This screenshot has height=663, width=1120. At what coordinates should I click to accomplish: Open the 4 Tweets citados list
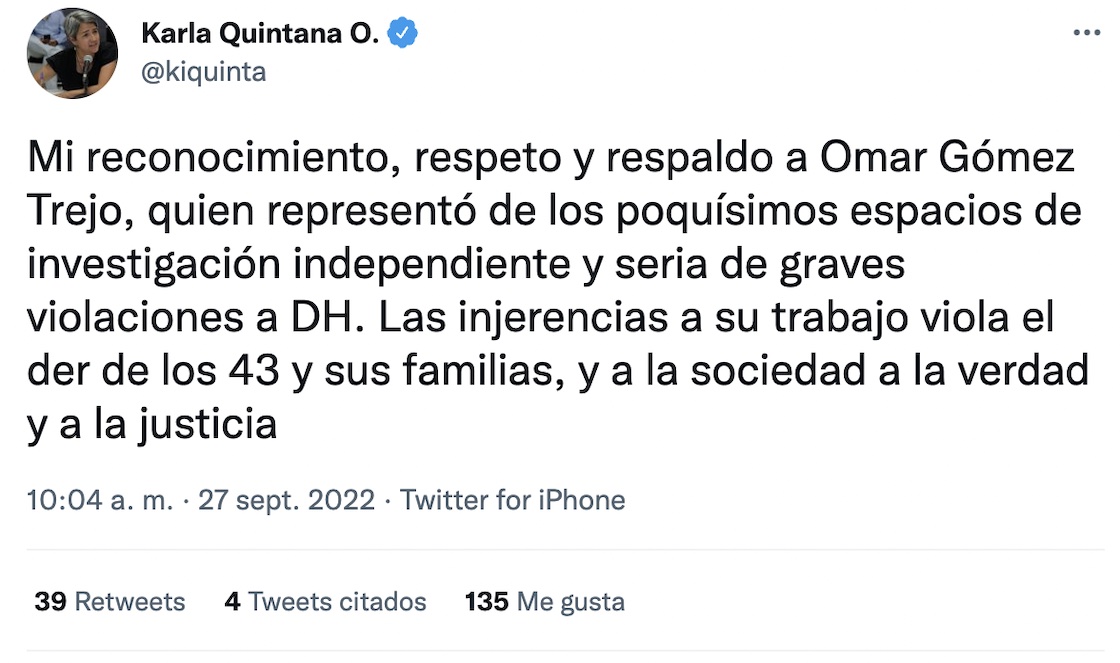[x=325, y=601]
